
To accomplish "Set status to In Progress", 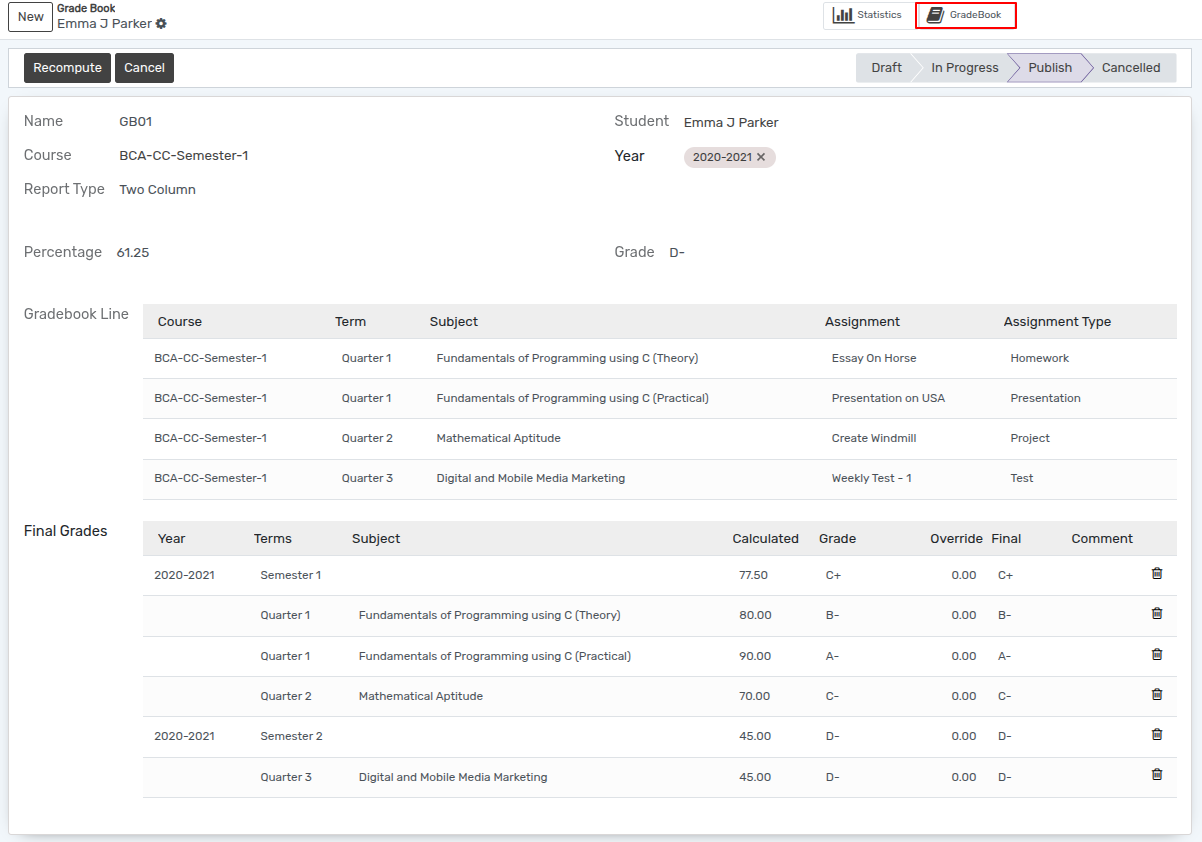I will pos(964,68).
